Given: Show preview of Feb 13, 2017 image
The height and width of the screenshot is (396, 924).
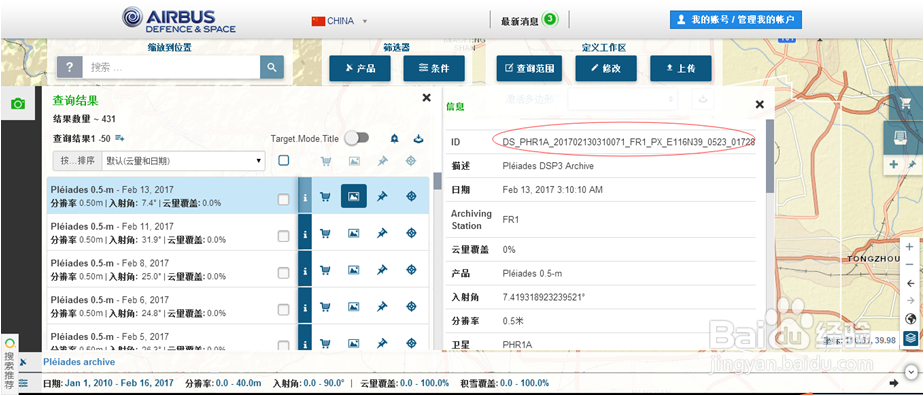Looking at the screenshot, I should (354, 196).
